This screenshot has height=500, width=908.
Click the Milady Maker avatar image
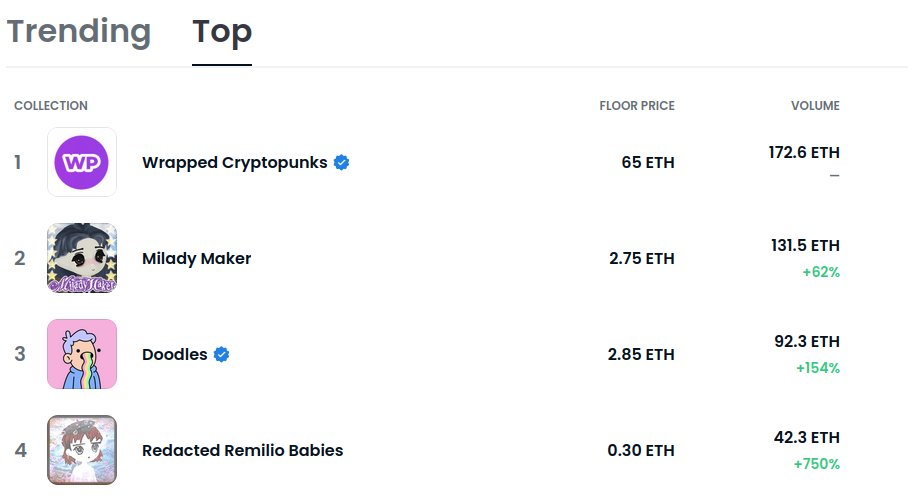click(x=82, y=258)
